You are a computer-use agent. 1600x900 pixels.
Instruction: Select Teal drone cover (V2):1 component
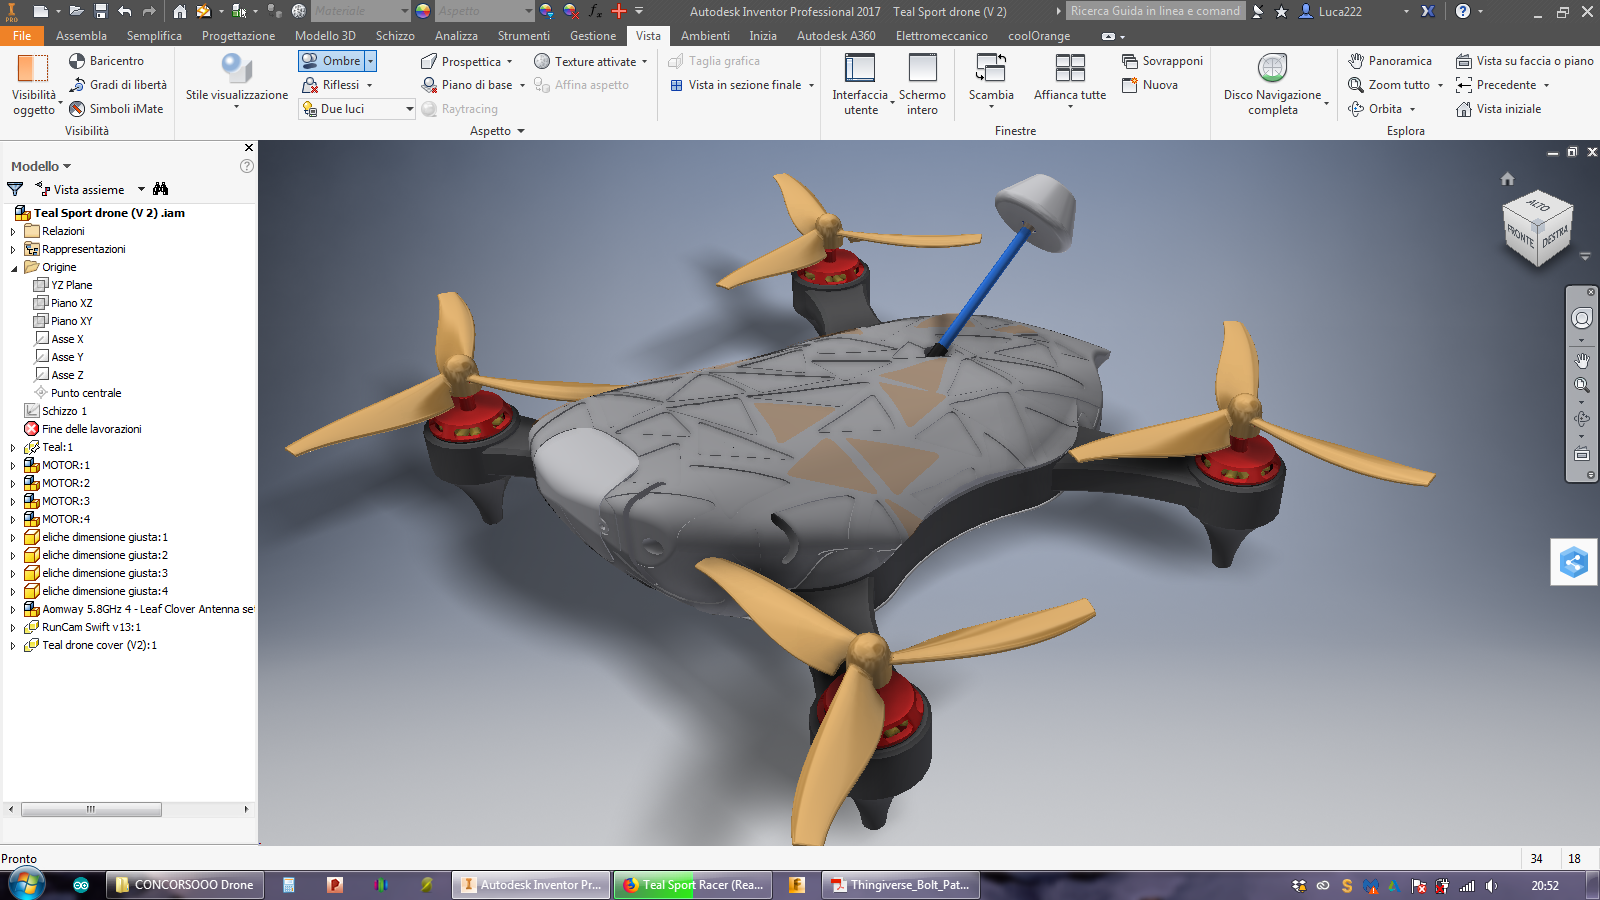pyautogui.click(x=99, y=645)
